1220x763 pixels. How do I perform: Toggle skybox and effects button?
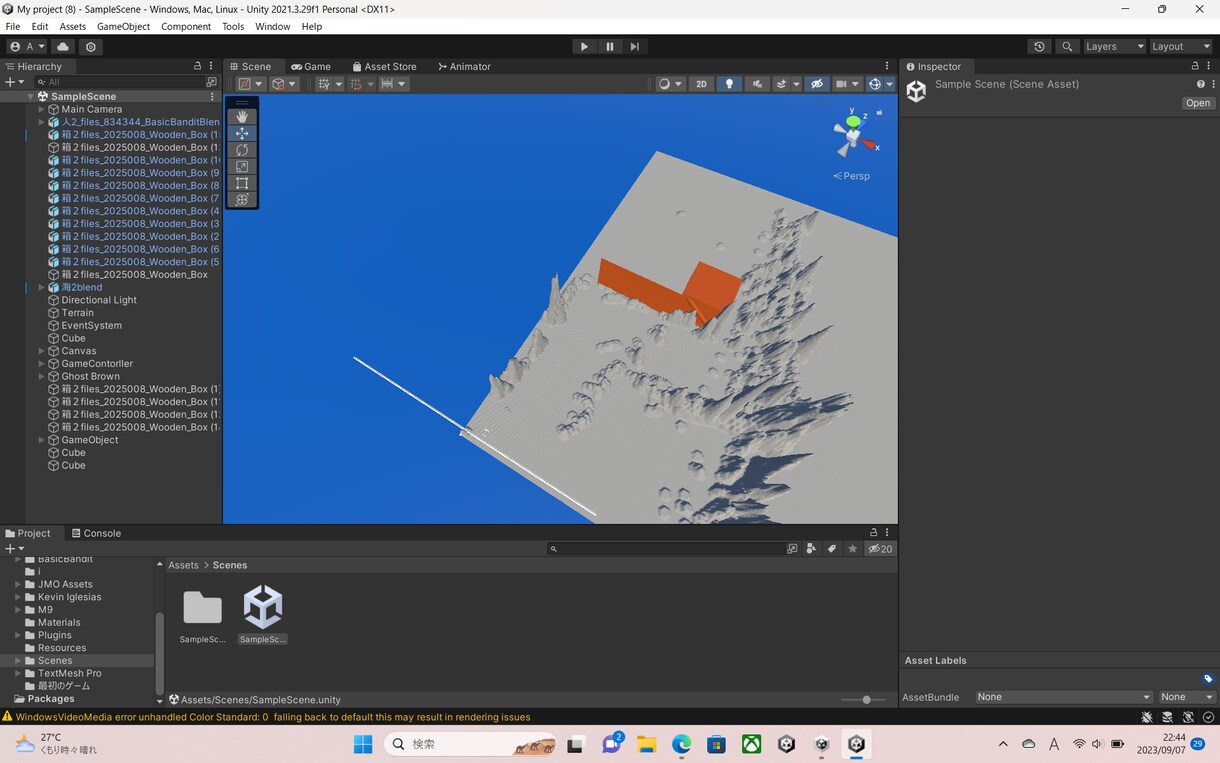[x=782, y=84]
